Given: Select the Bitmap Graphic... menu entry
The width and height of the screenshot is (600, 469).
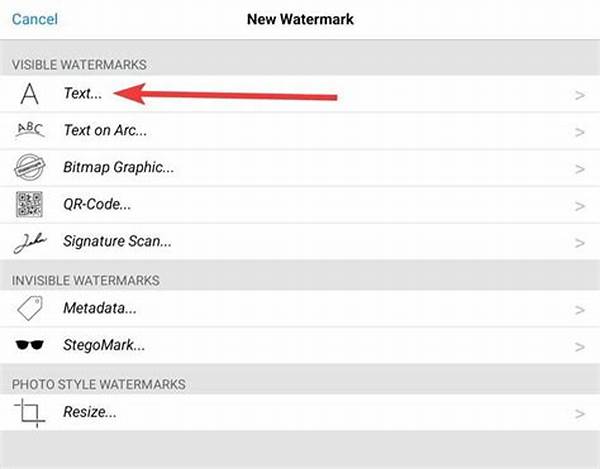Looking at the screenshot, I should coord(118,167).
